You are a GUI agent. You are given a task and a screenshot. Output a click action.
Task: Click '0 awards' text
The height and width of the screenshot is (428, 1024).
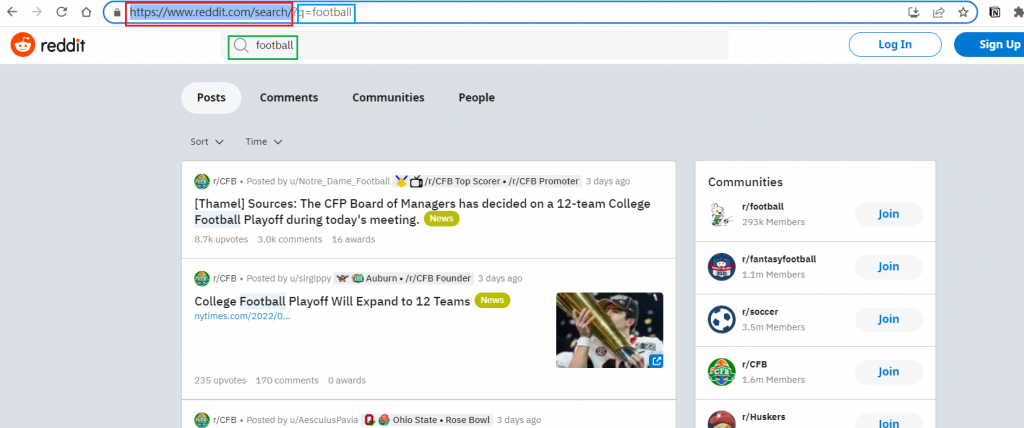(x=347, y=380)
